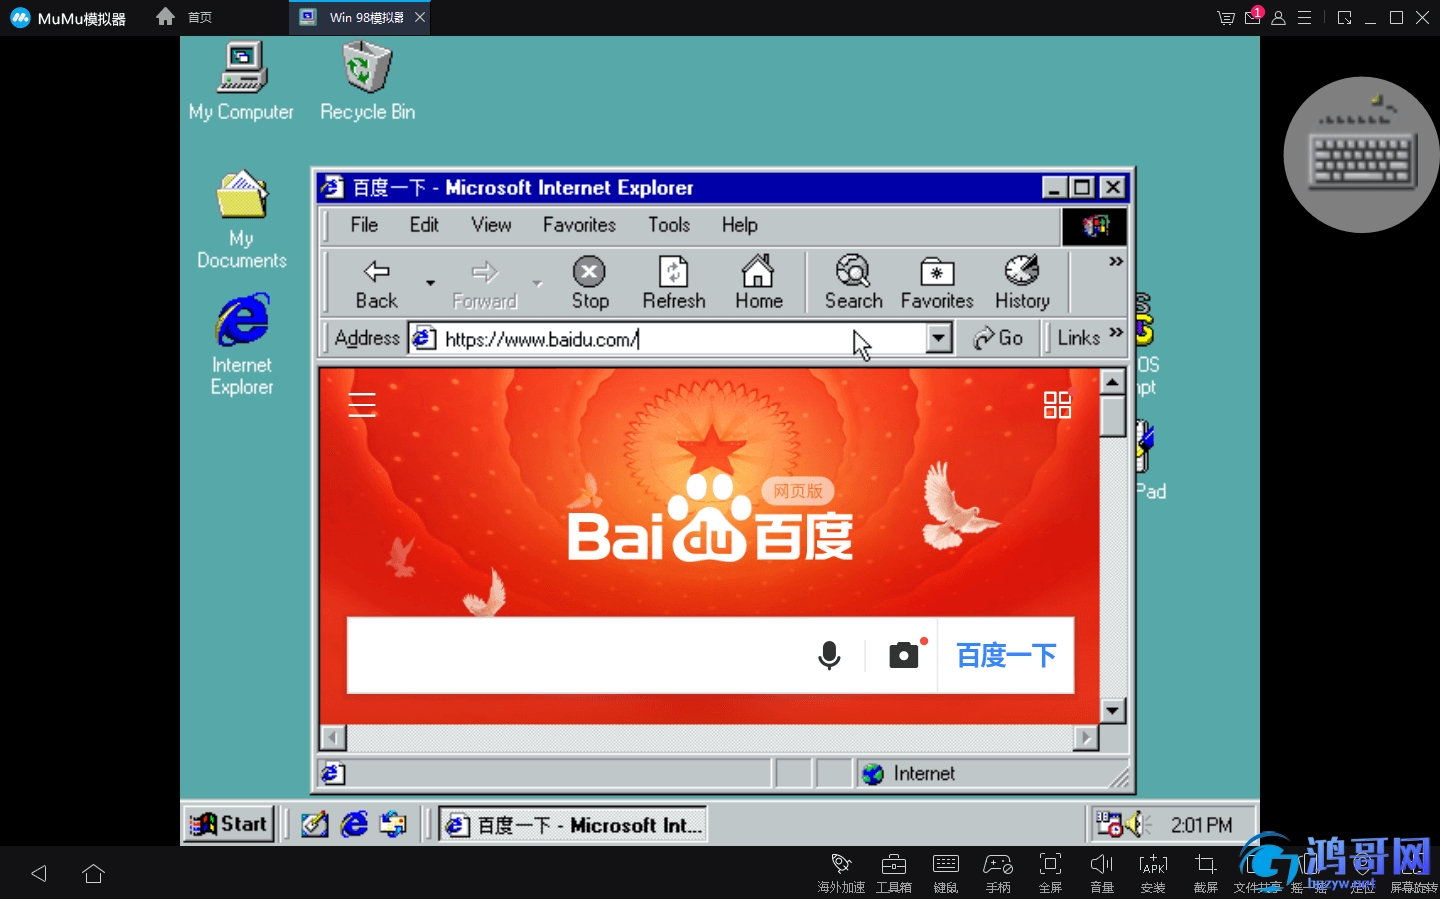Click the Back button in Internet Explorer
1440x899 pixels.
pyautogui.click(x=377, y=283)
